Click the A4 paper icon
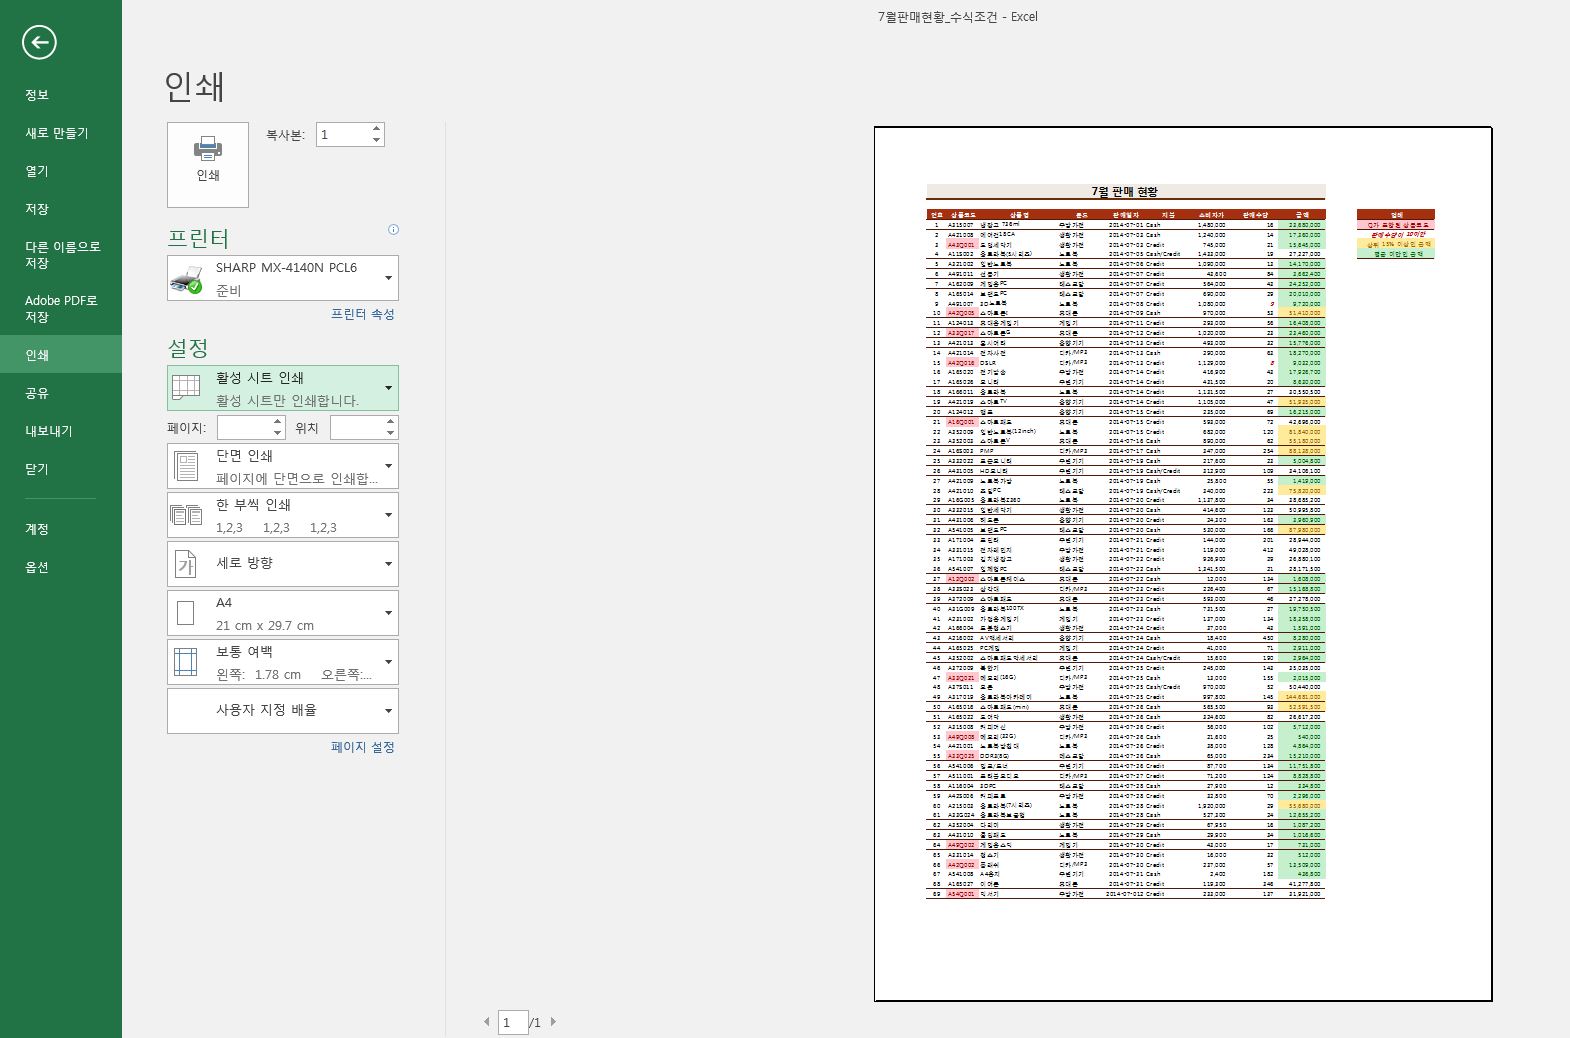1570x1038 pixels. (186, 613)
